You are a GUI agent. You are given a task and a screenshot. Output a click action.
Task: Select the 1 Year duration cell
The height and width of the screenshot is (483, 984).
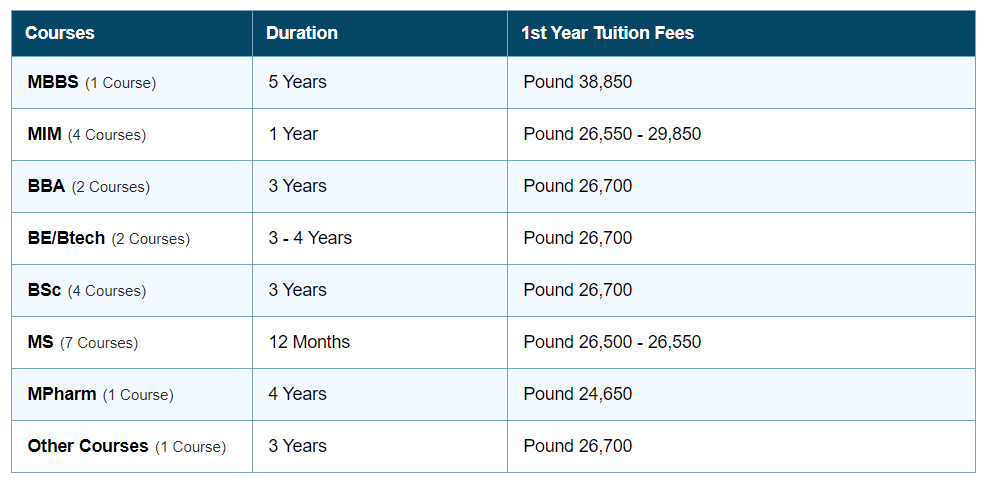point(293,134)
